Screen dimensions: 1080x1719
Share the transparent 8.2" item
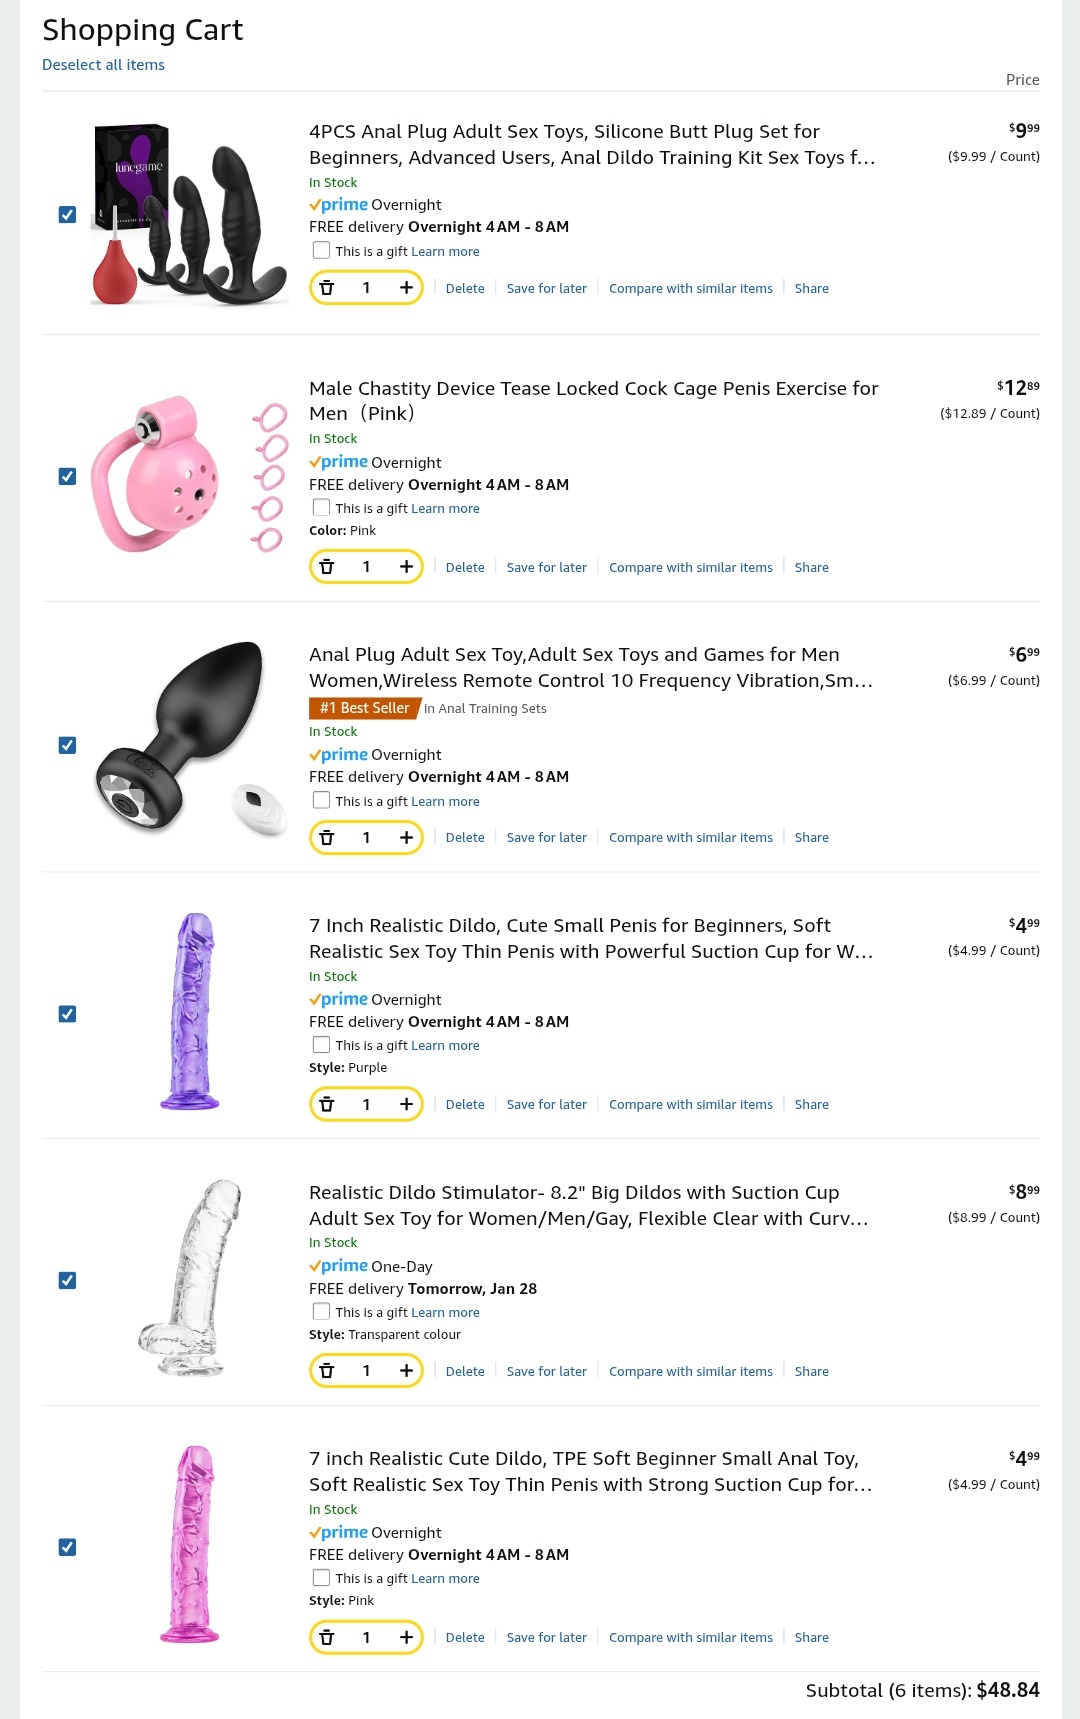(x=811, y=1371)
